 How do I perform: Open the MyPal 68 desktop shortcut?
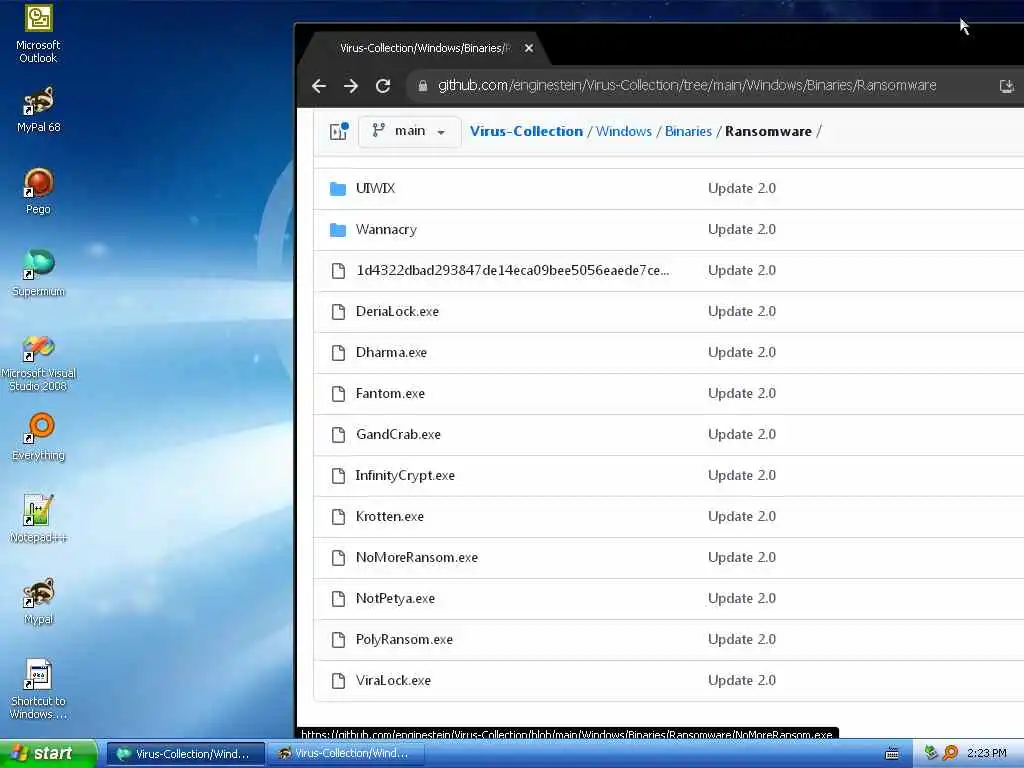pos(38,110)
